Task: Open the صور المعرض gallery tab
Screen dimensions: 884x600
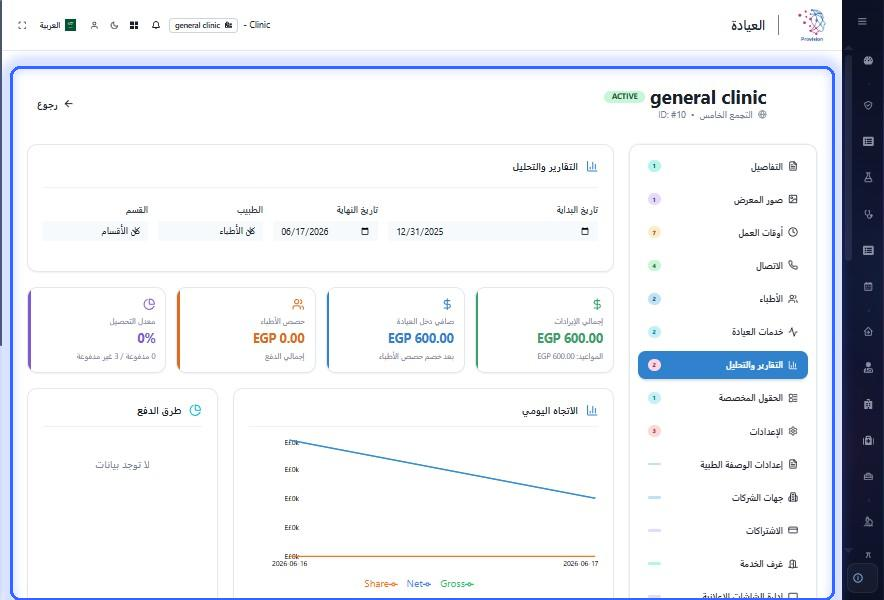Action: [723, 200]
